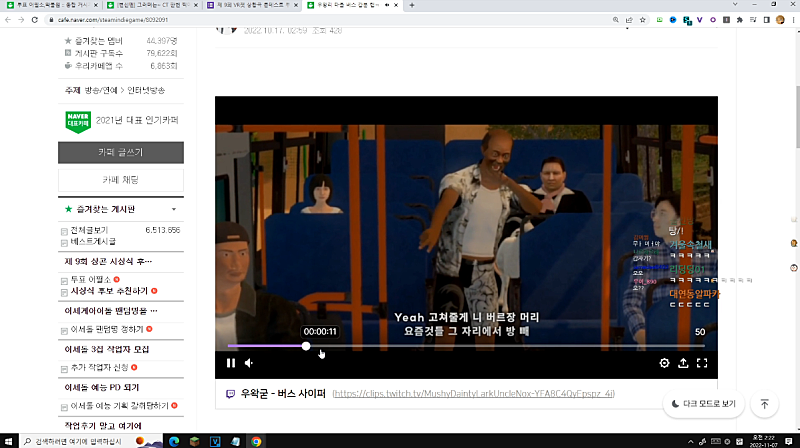This screenshot has height=448, width=800.
Task: Click the 방송/연예 topic link
Action: (x=101, y=90)
